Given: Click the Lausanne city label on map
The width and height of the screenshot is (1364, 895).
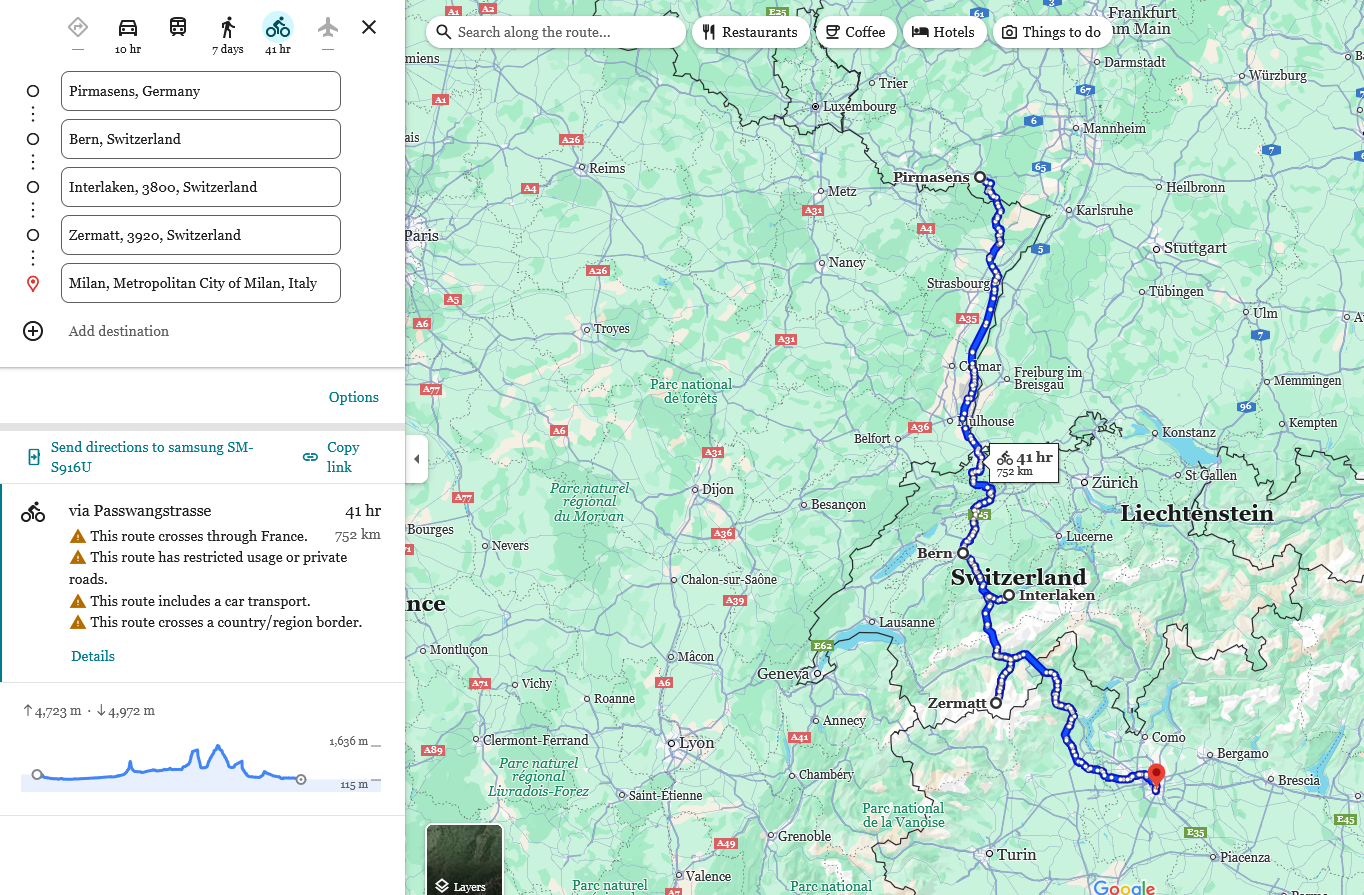Looking at the screenshot, I should coord(907,622).
